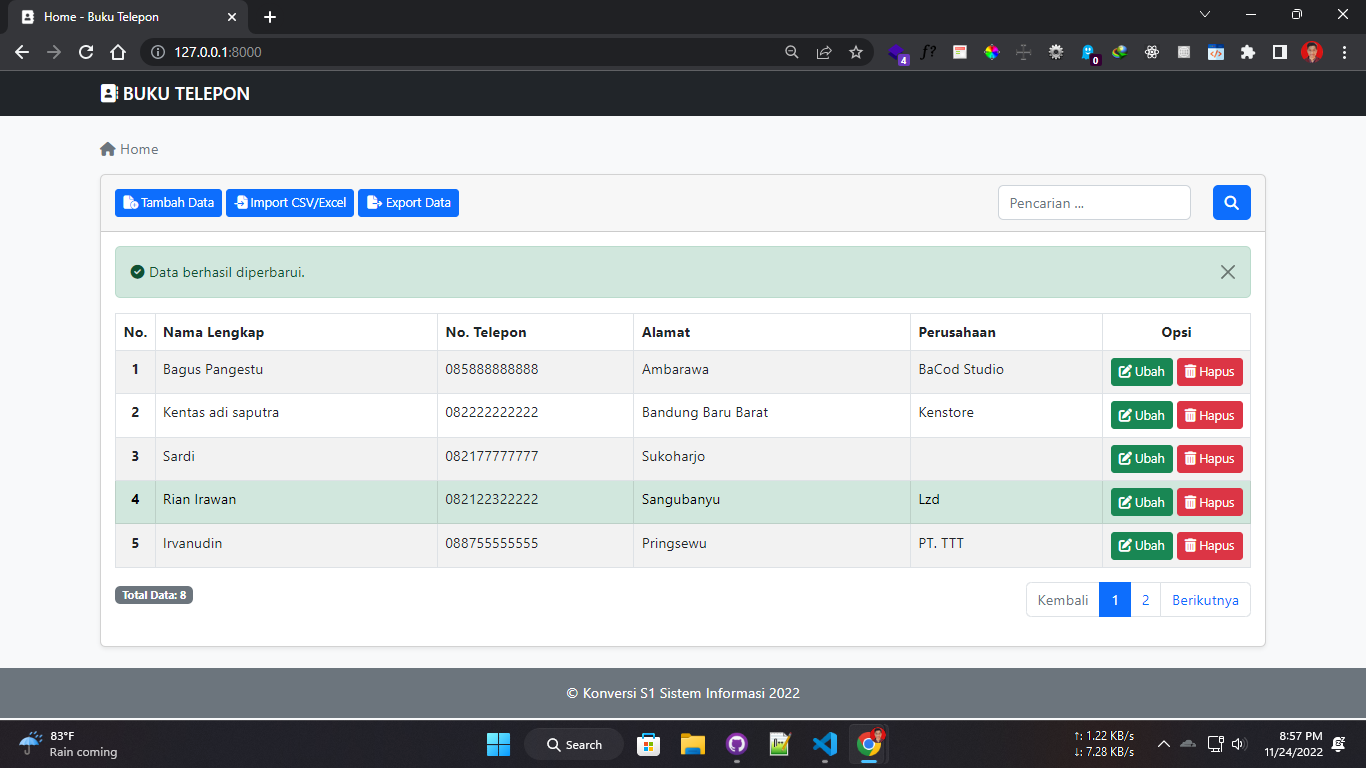This screenshot has height=768, width=1366.
Task: Click the zoom magnifier icon in address bar
Action: pyautogui.click(x=791, y=52)
